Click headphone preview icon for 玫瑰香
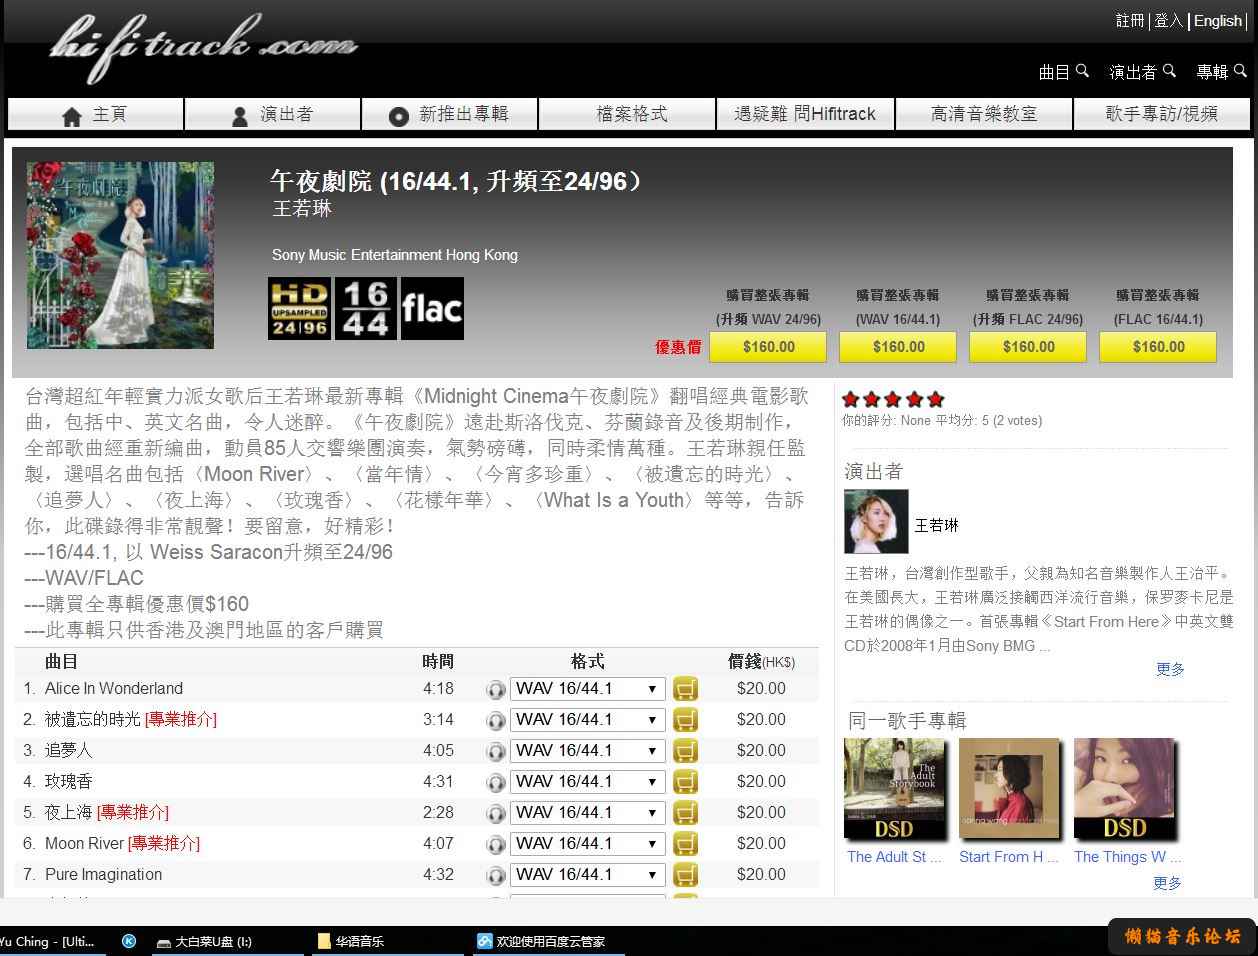This screenshot has width=1258, height=956. (x=495, y=782)
